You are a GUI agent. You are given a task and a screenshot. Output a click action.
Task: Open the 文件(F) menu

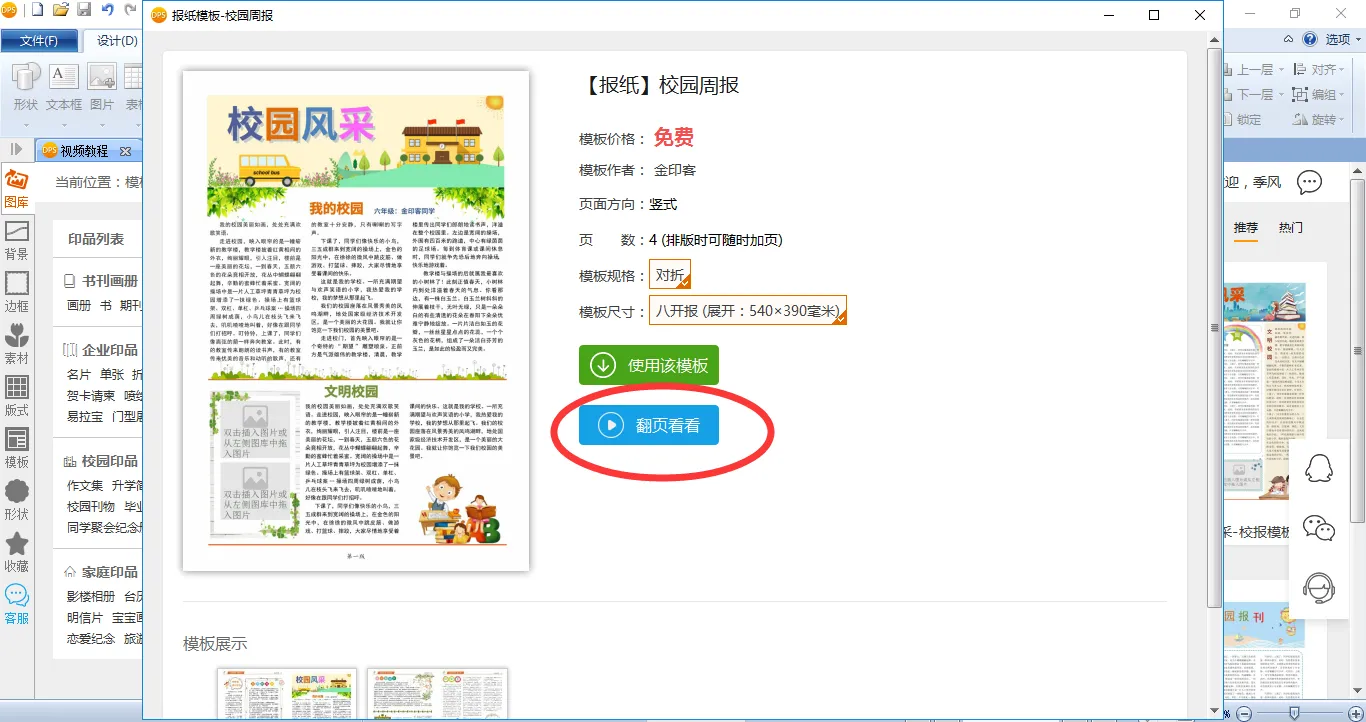[39, 41]
